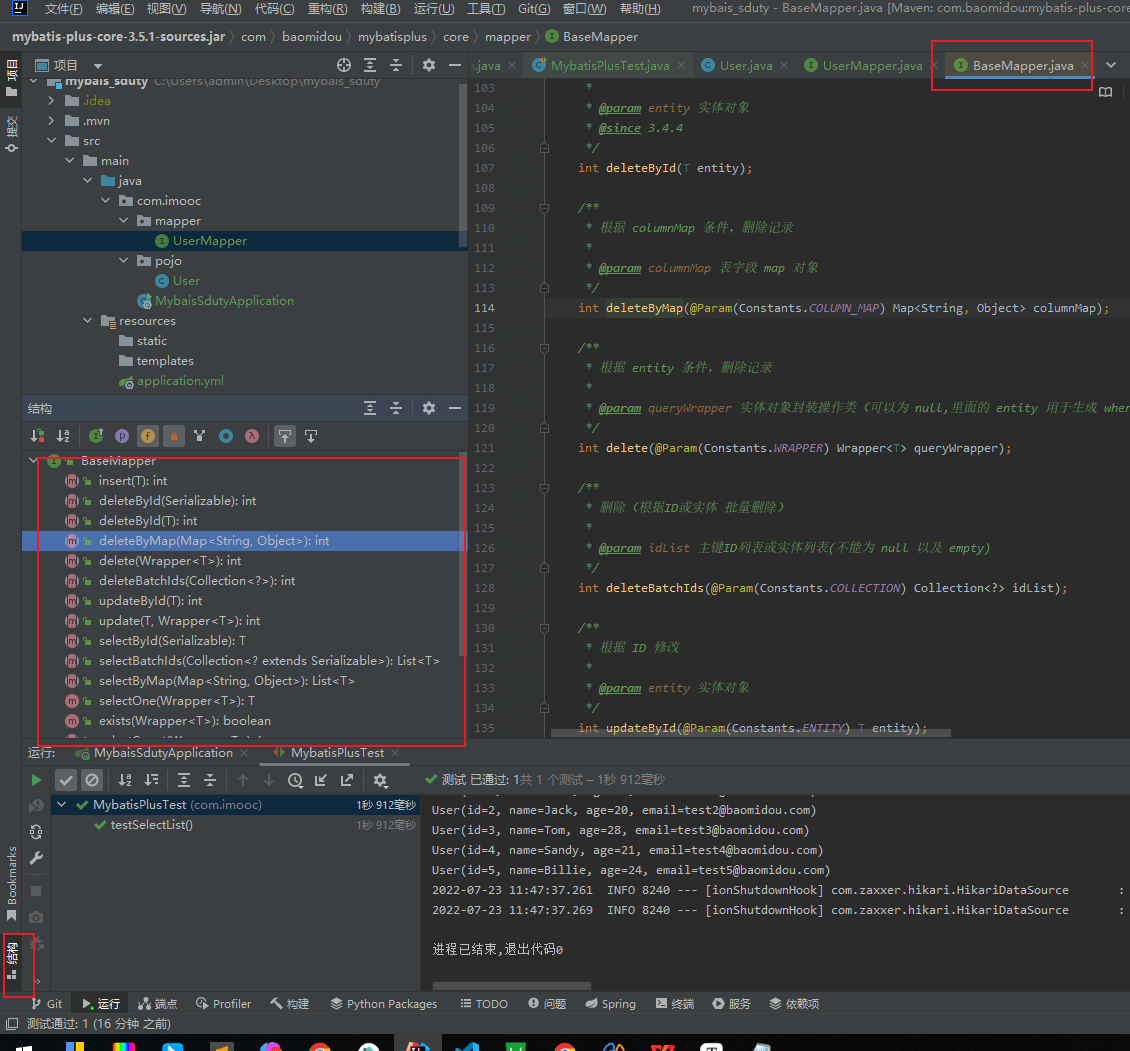Toggle show passed tests checkmark button

(66, 780)
